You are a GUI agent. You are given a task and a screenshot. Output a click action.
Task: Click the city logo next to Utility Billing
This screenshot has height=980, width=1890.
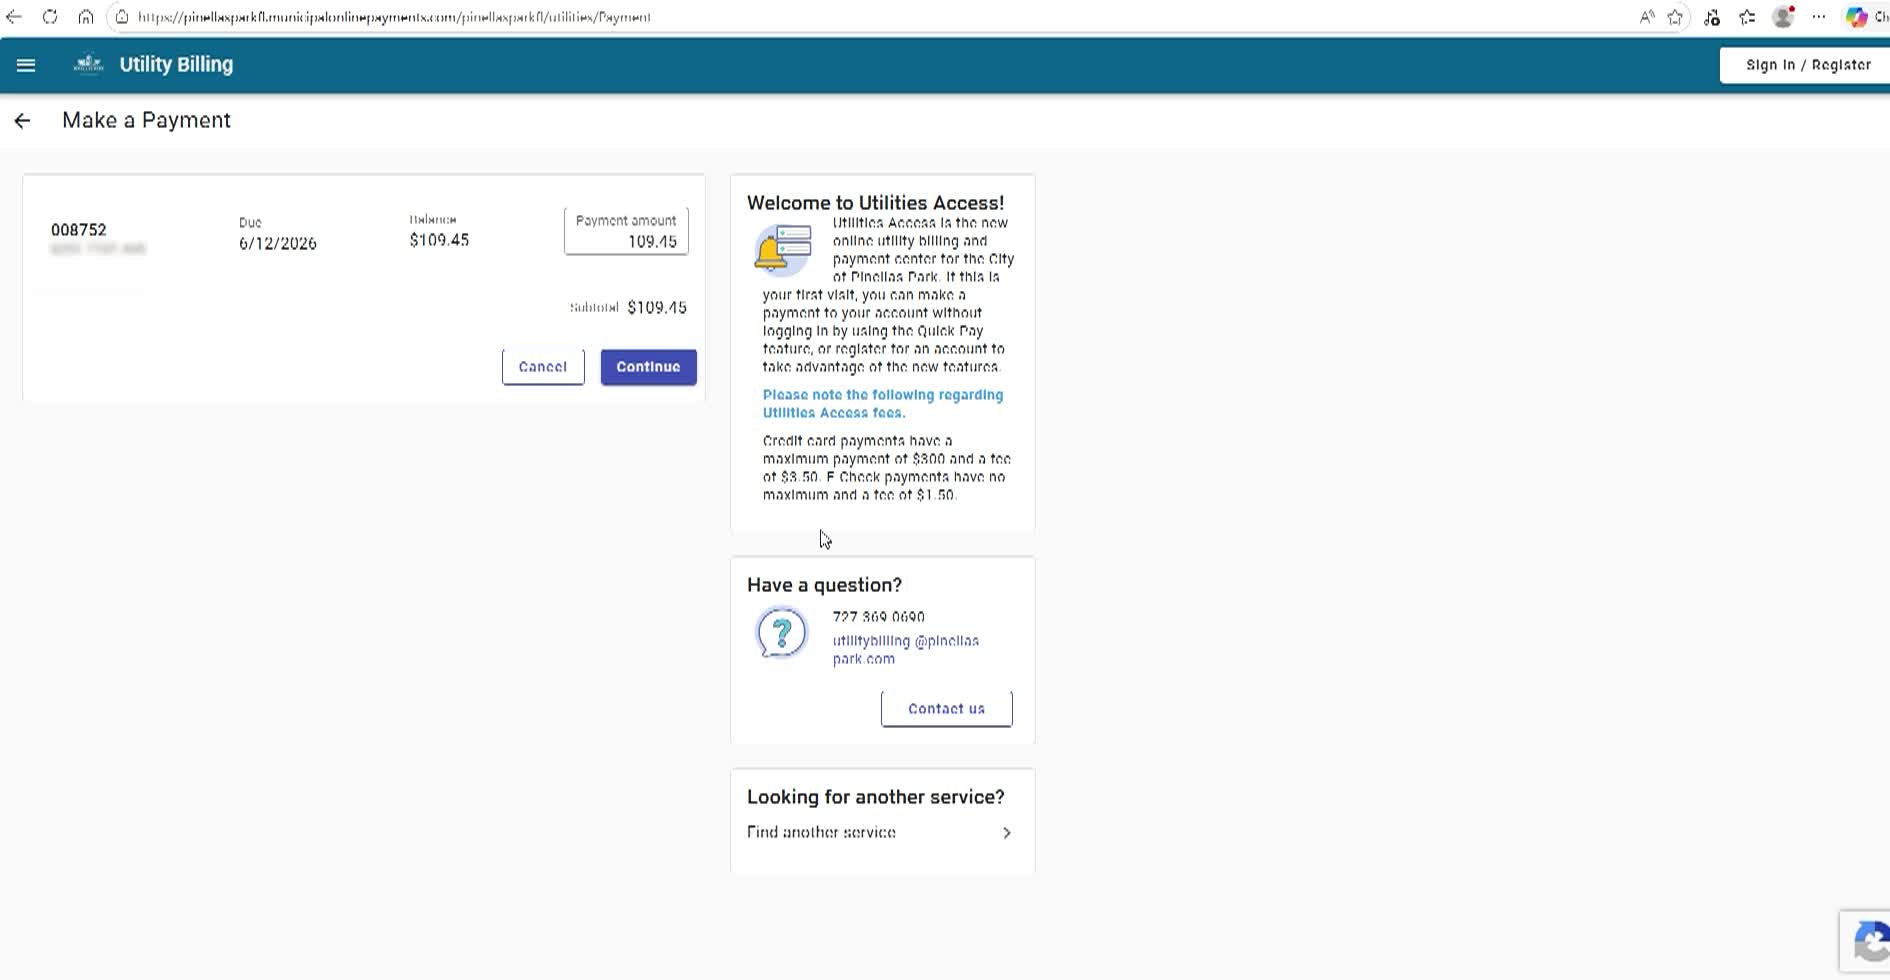point(89,64)
